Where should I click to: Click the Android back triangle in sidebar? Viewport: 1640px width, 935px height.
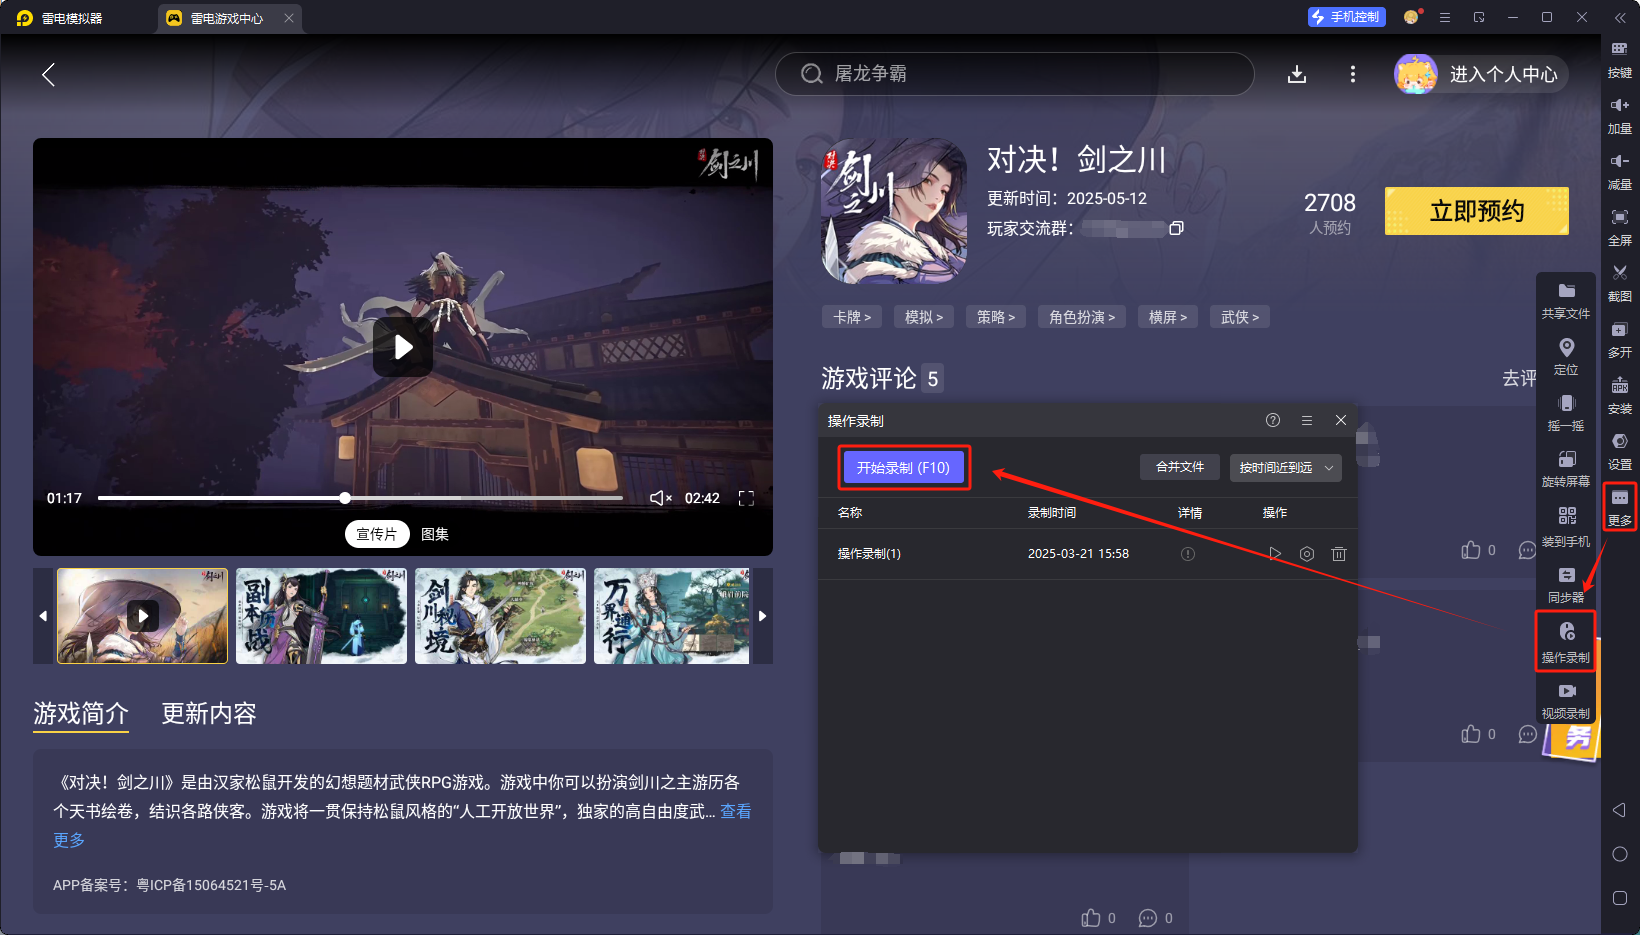coord(1619,810)
